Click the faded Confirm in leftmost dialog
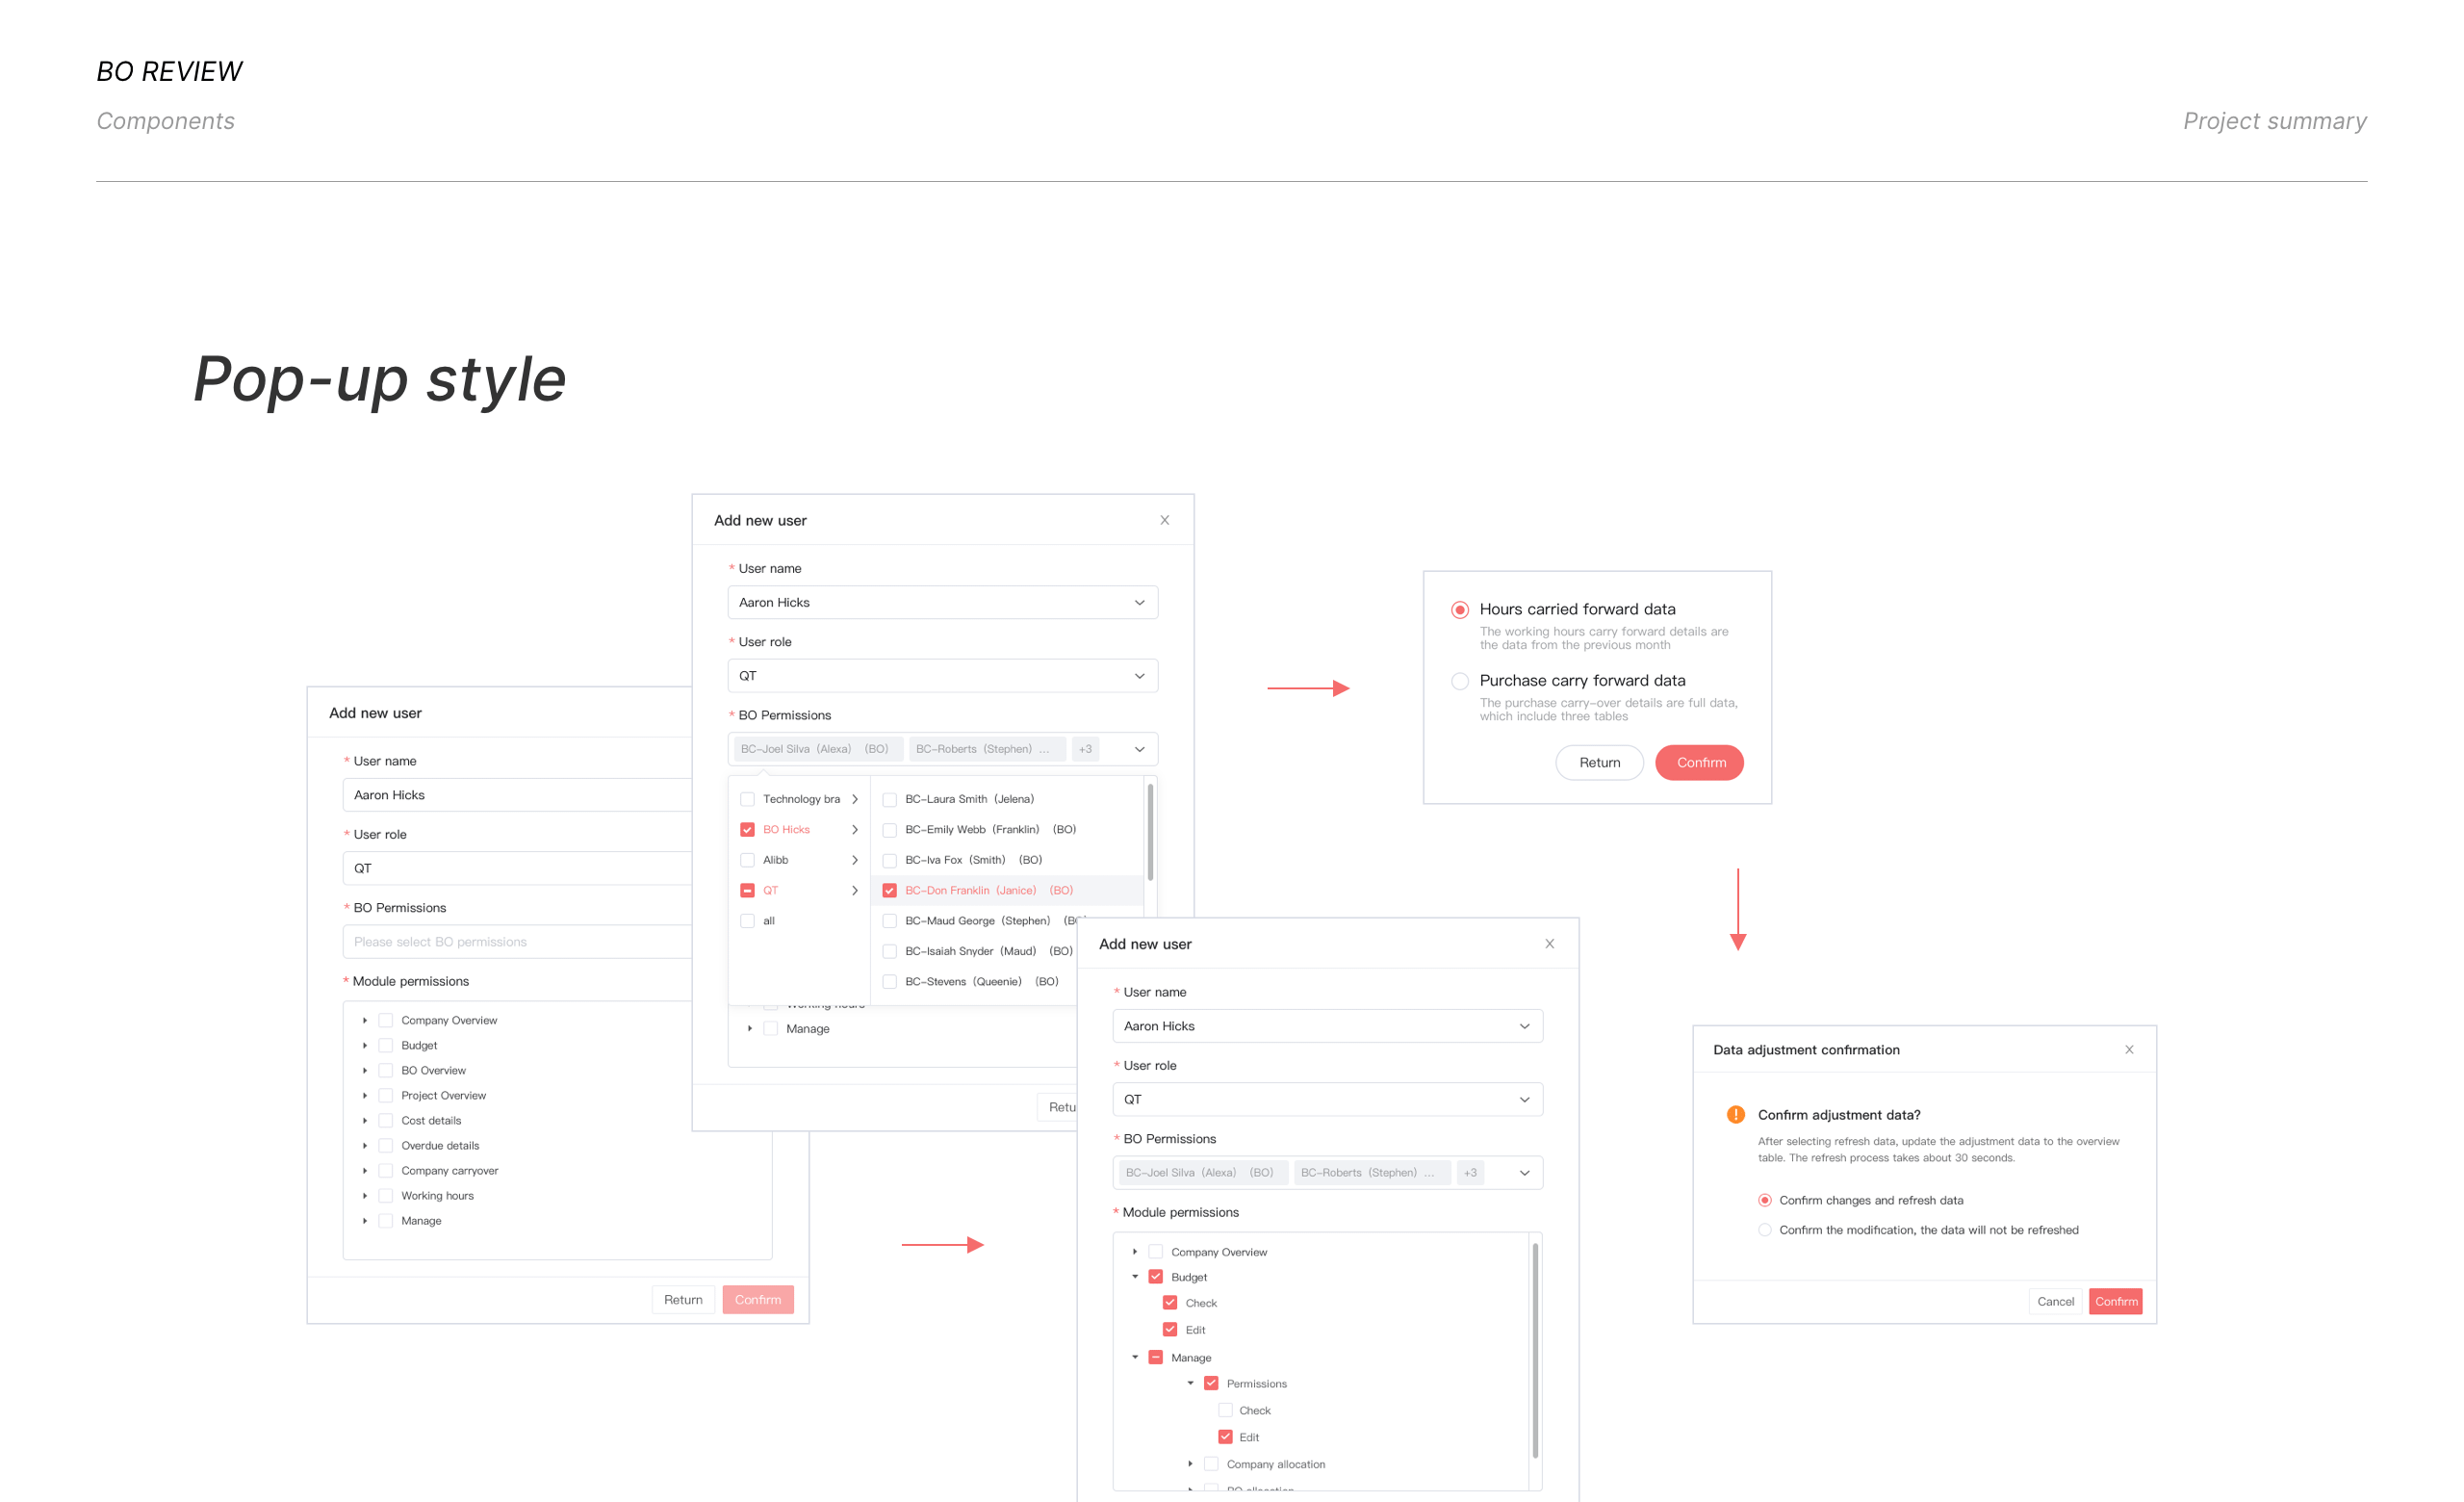Screen dimensions: 2464x1502 (x=758, y=1299)
